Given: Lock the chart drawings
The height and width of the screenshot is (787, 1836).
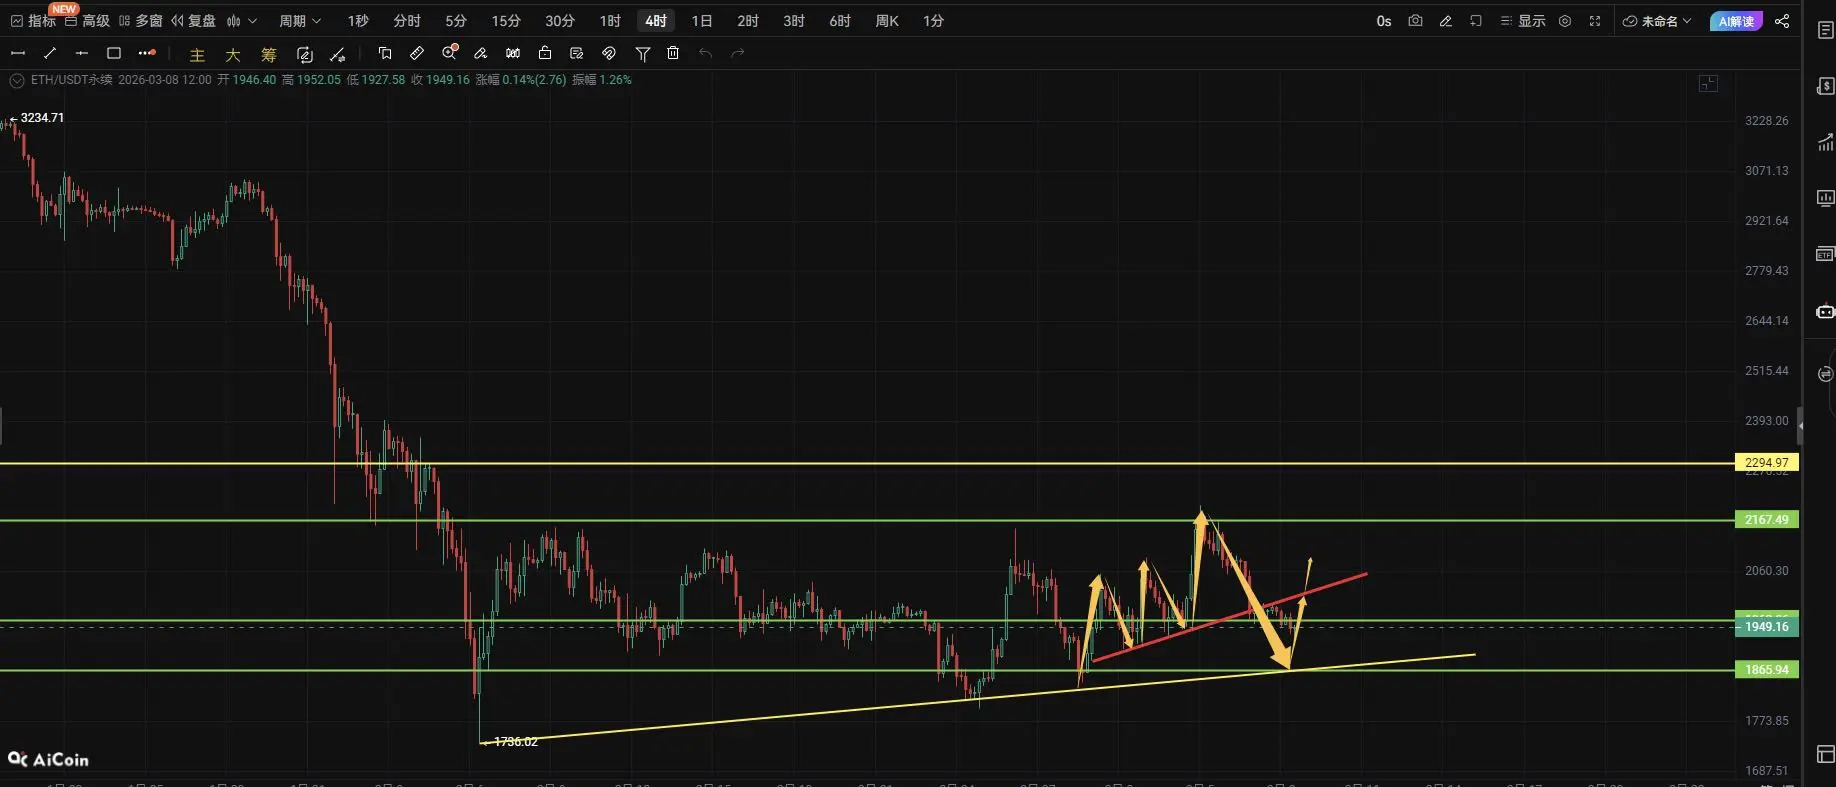Looking at the screenshot, I should pyautogui.click(x=545, y=53).
